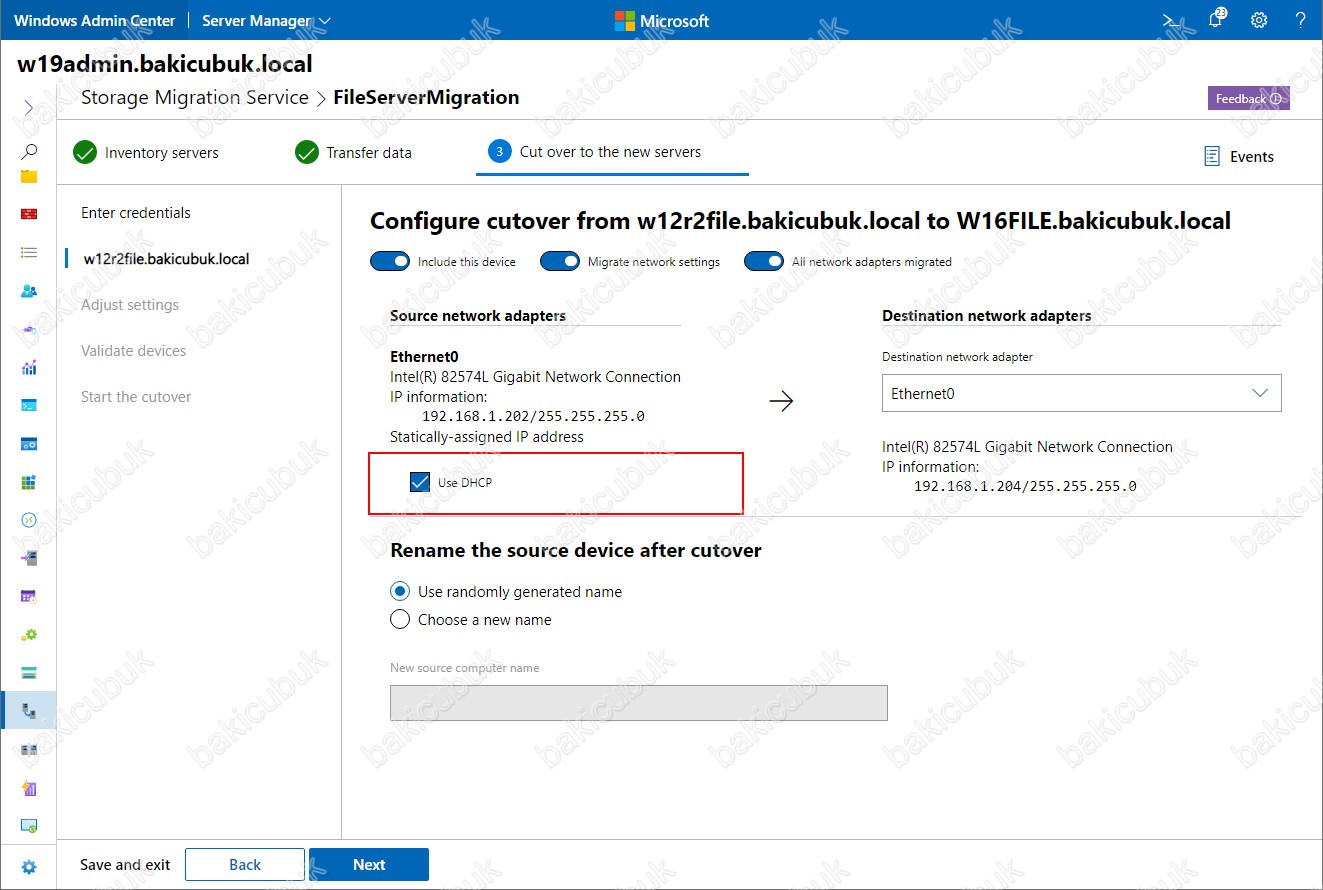The image size is (1323, 890).
Task: Open the search tools magnifier icon
Action: click(x=29, y=152)
